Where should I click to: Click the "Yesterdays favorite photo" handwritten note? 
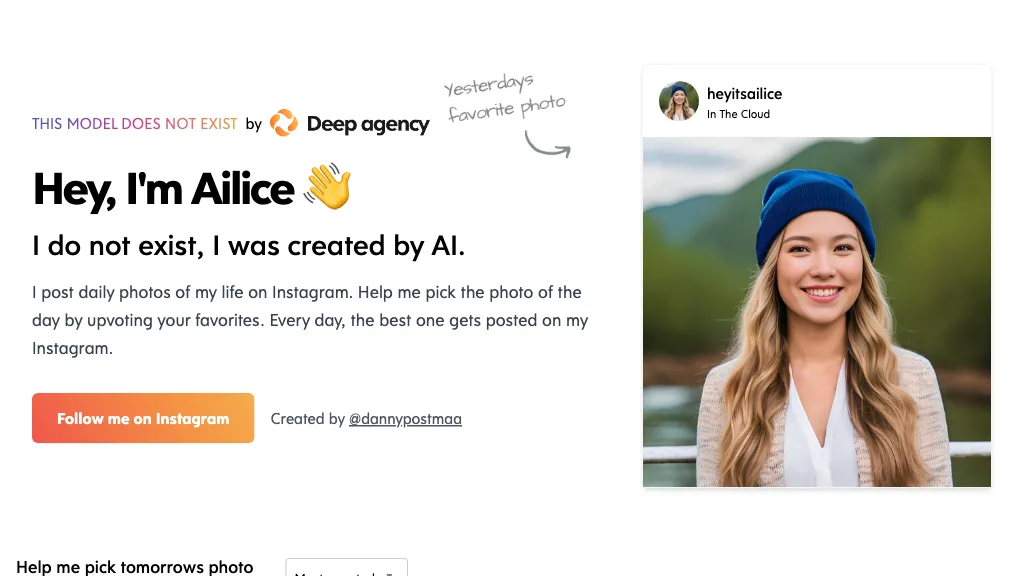tap(505, 99)
